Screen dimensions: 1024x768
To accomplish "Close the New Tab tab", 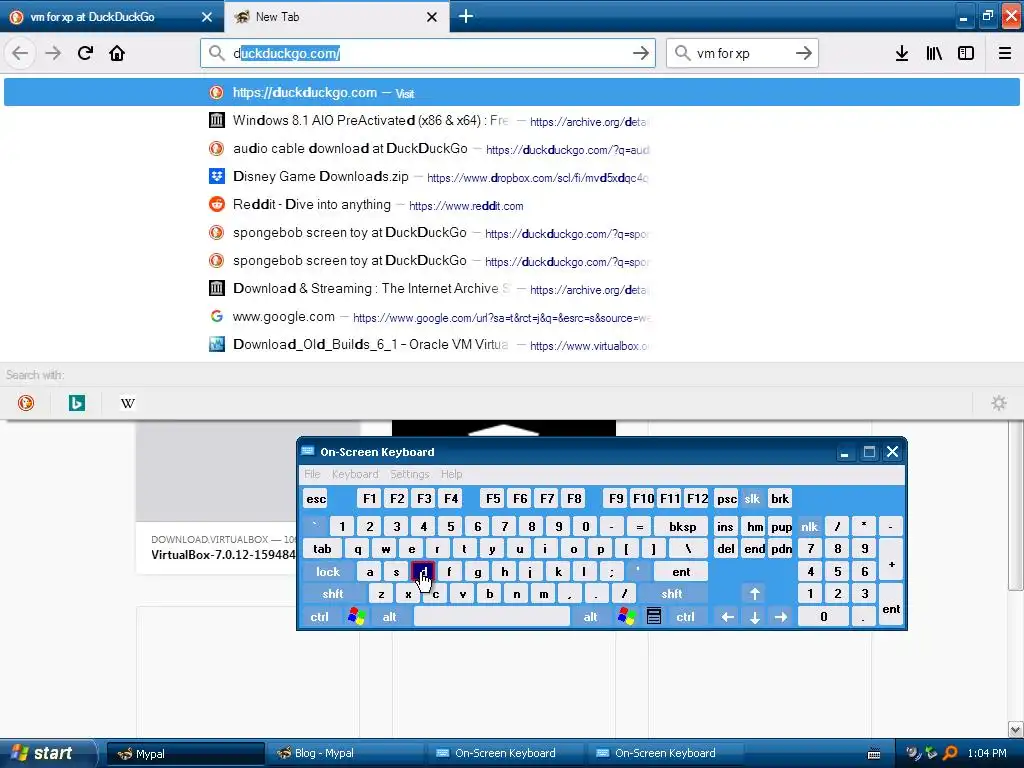I will (x=432, y=17).
